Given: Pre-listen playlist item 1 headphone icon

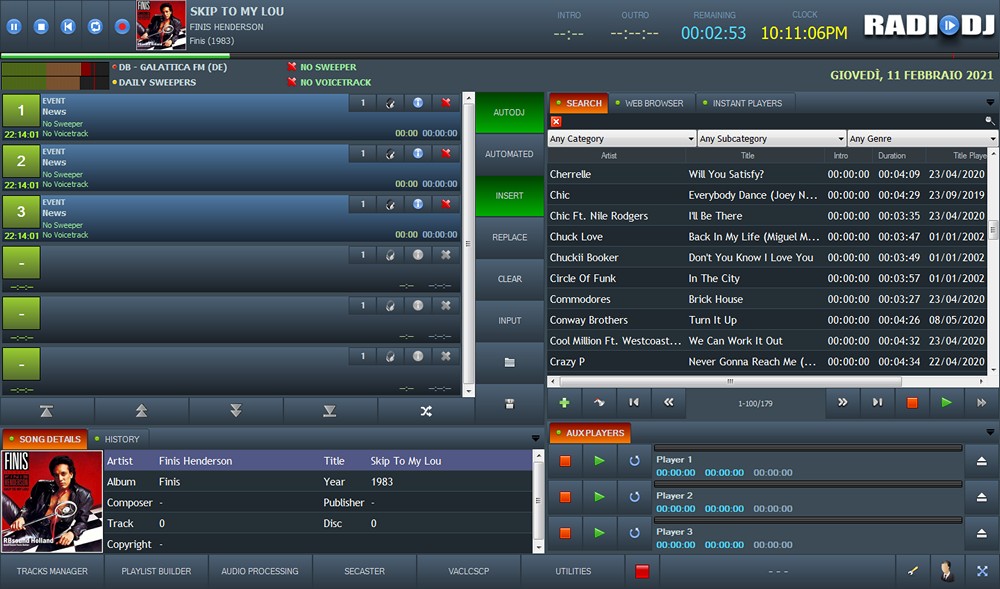Looking at the screenshot, I should [x=390, y=103].
